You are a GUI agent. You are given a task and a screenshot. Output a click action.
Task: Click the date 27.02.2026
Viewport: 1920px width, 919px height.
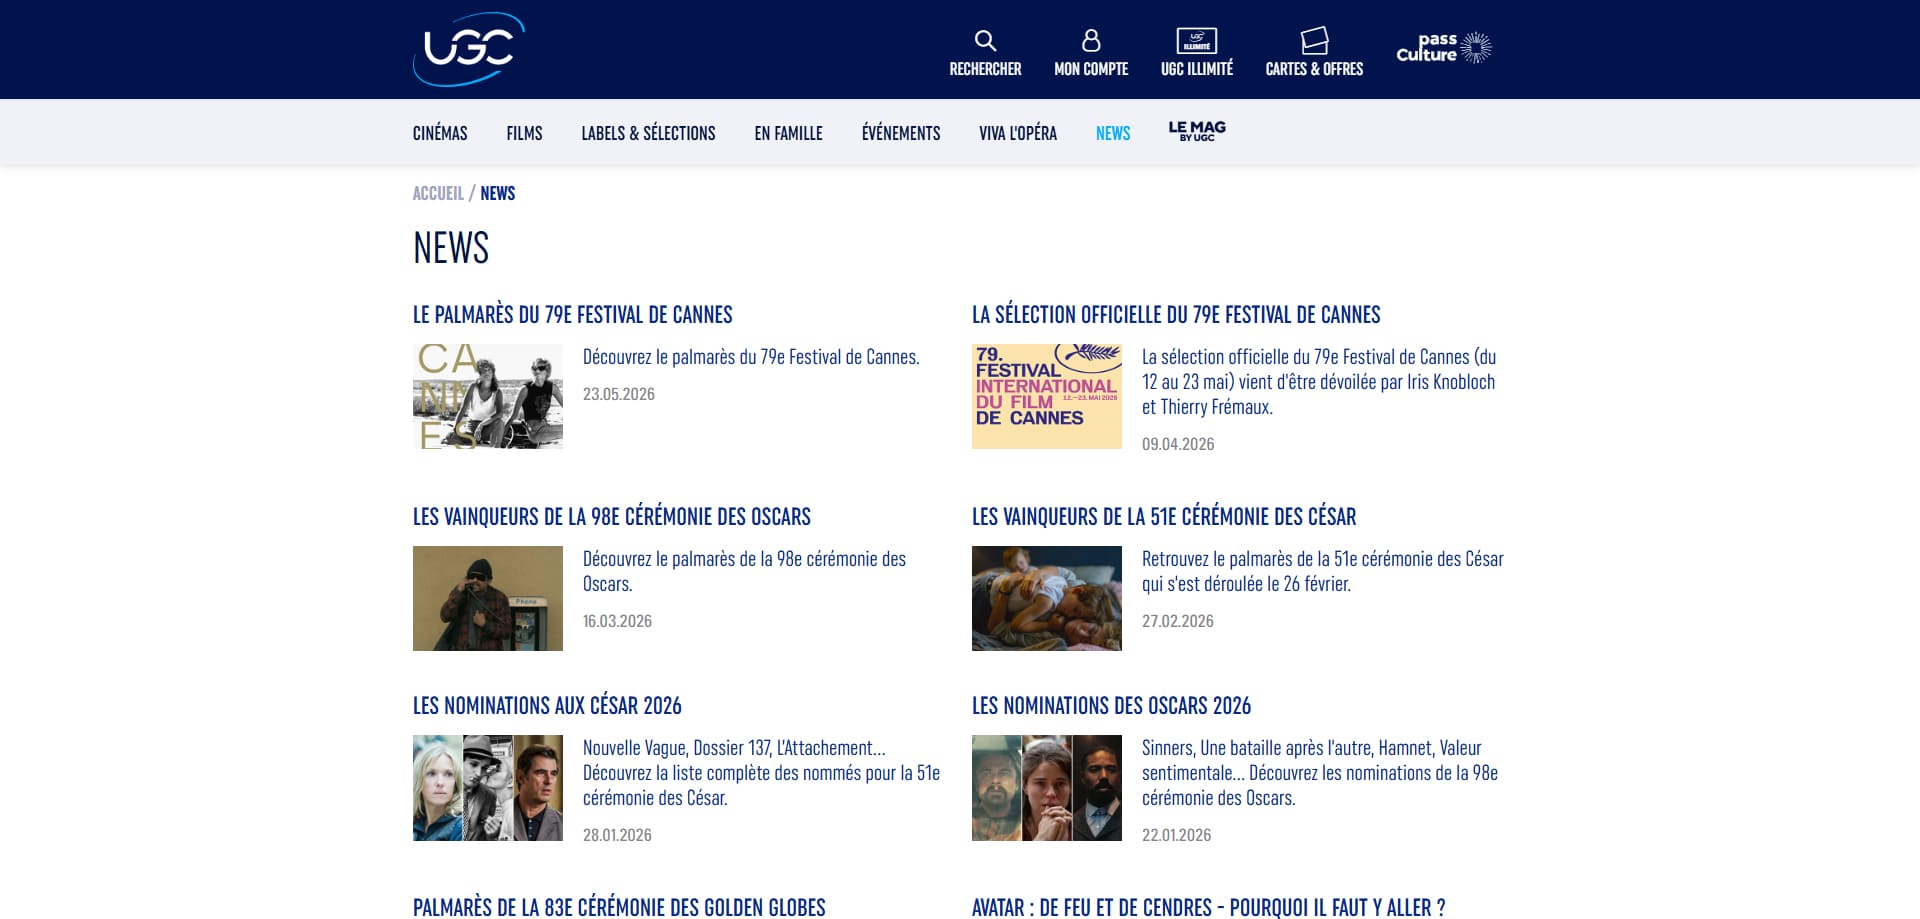tap(1178, 621)
